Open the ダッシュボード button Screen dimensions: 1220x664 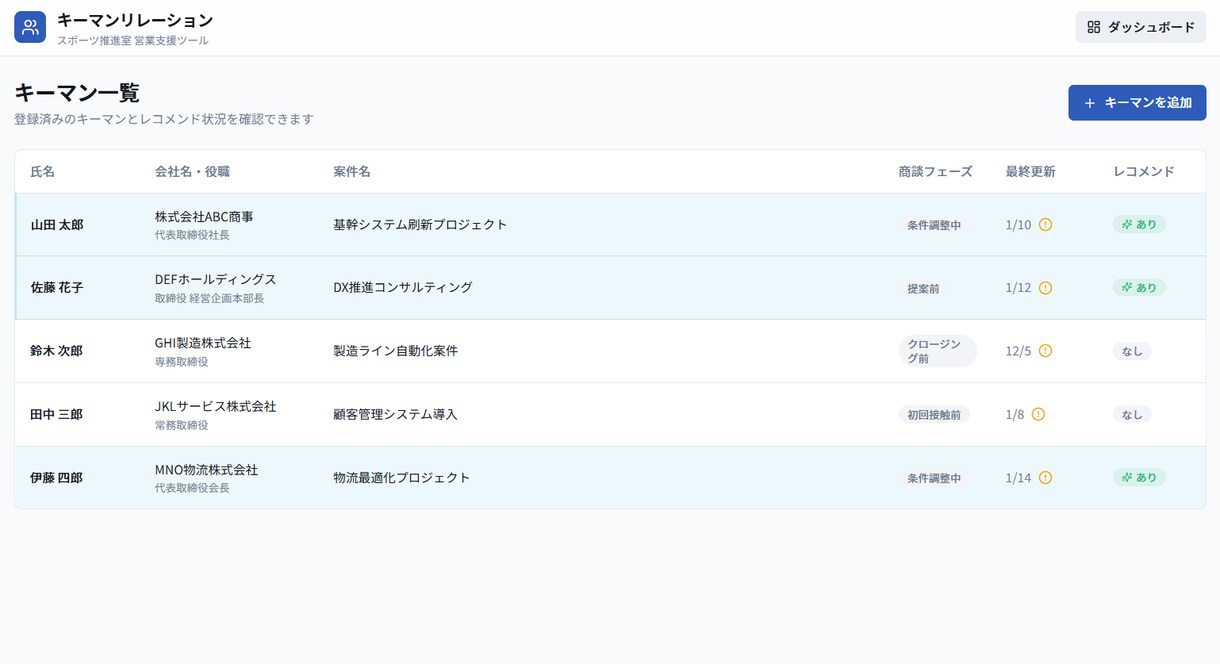1141,27
